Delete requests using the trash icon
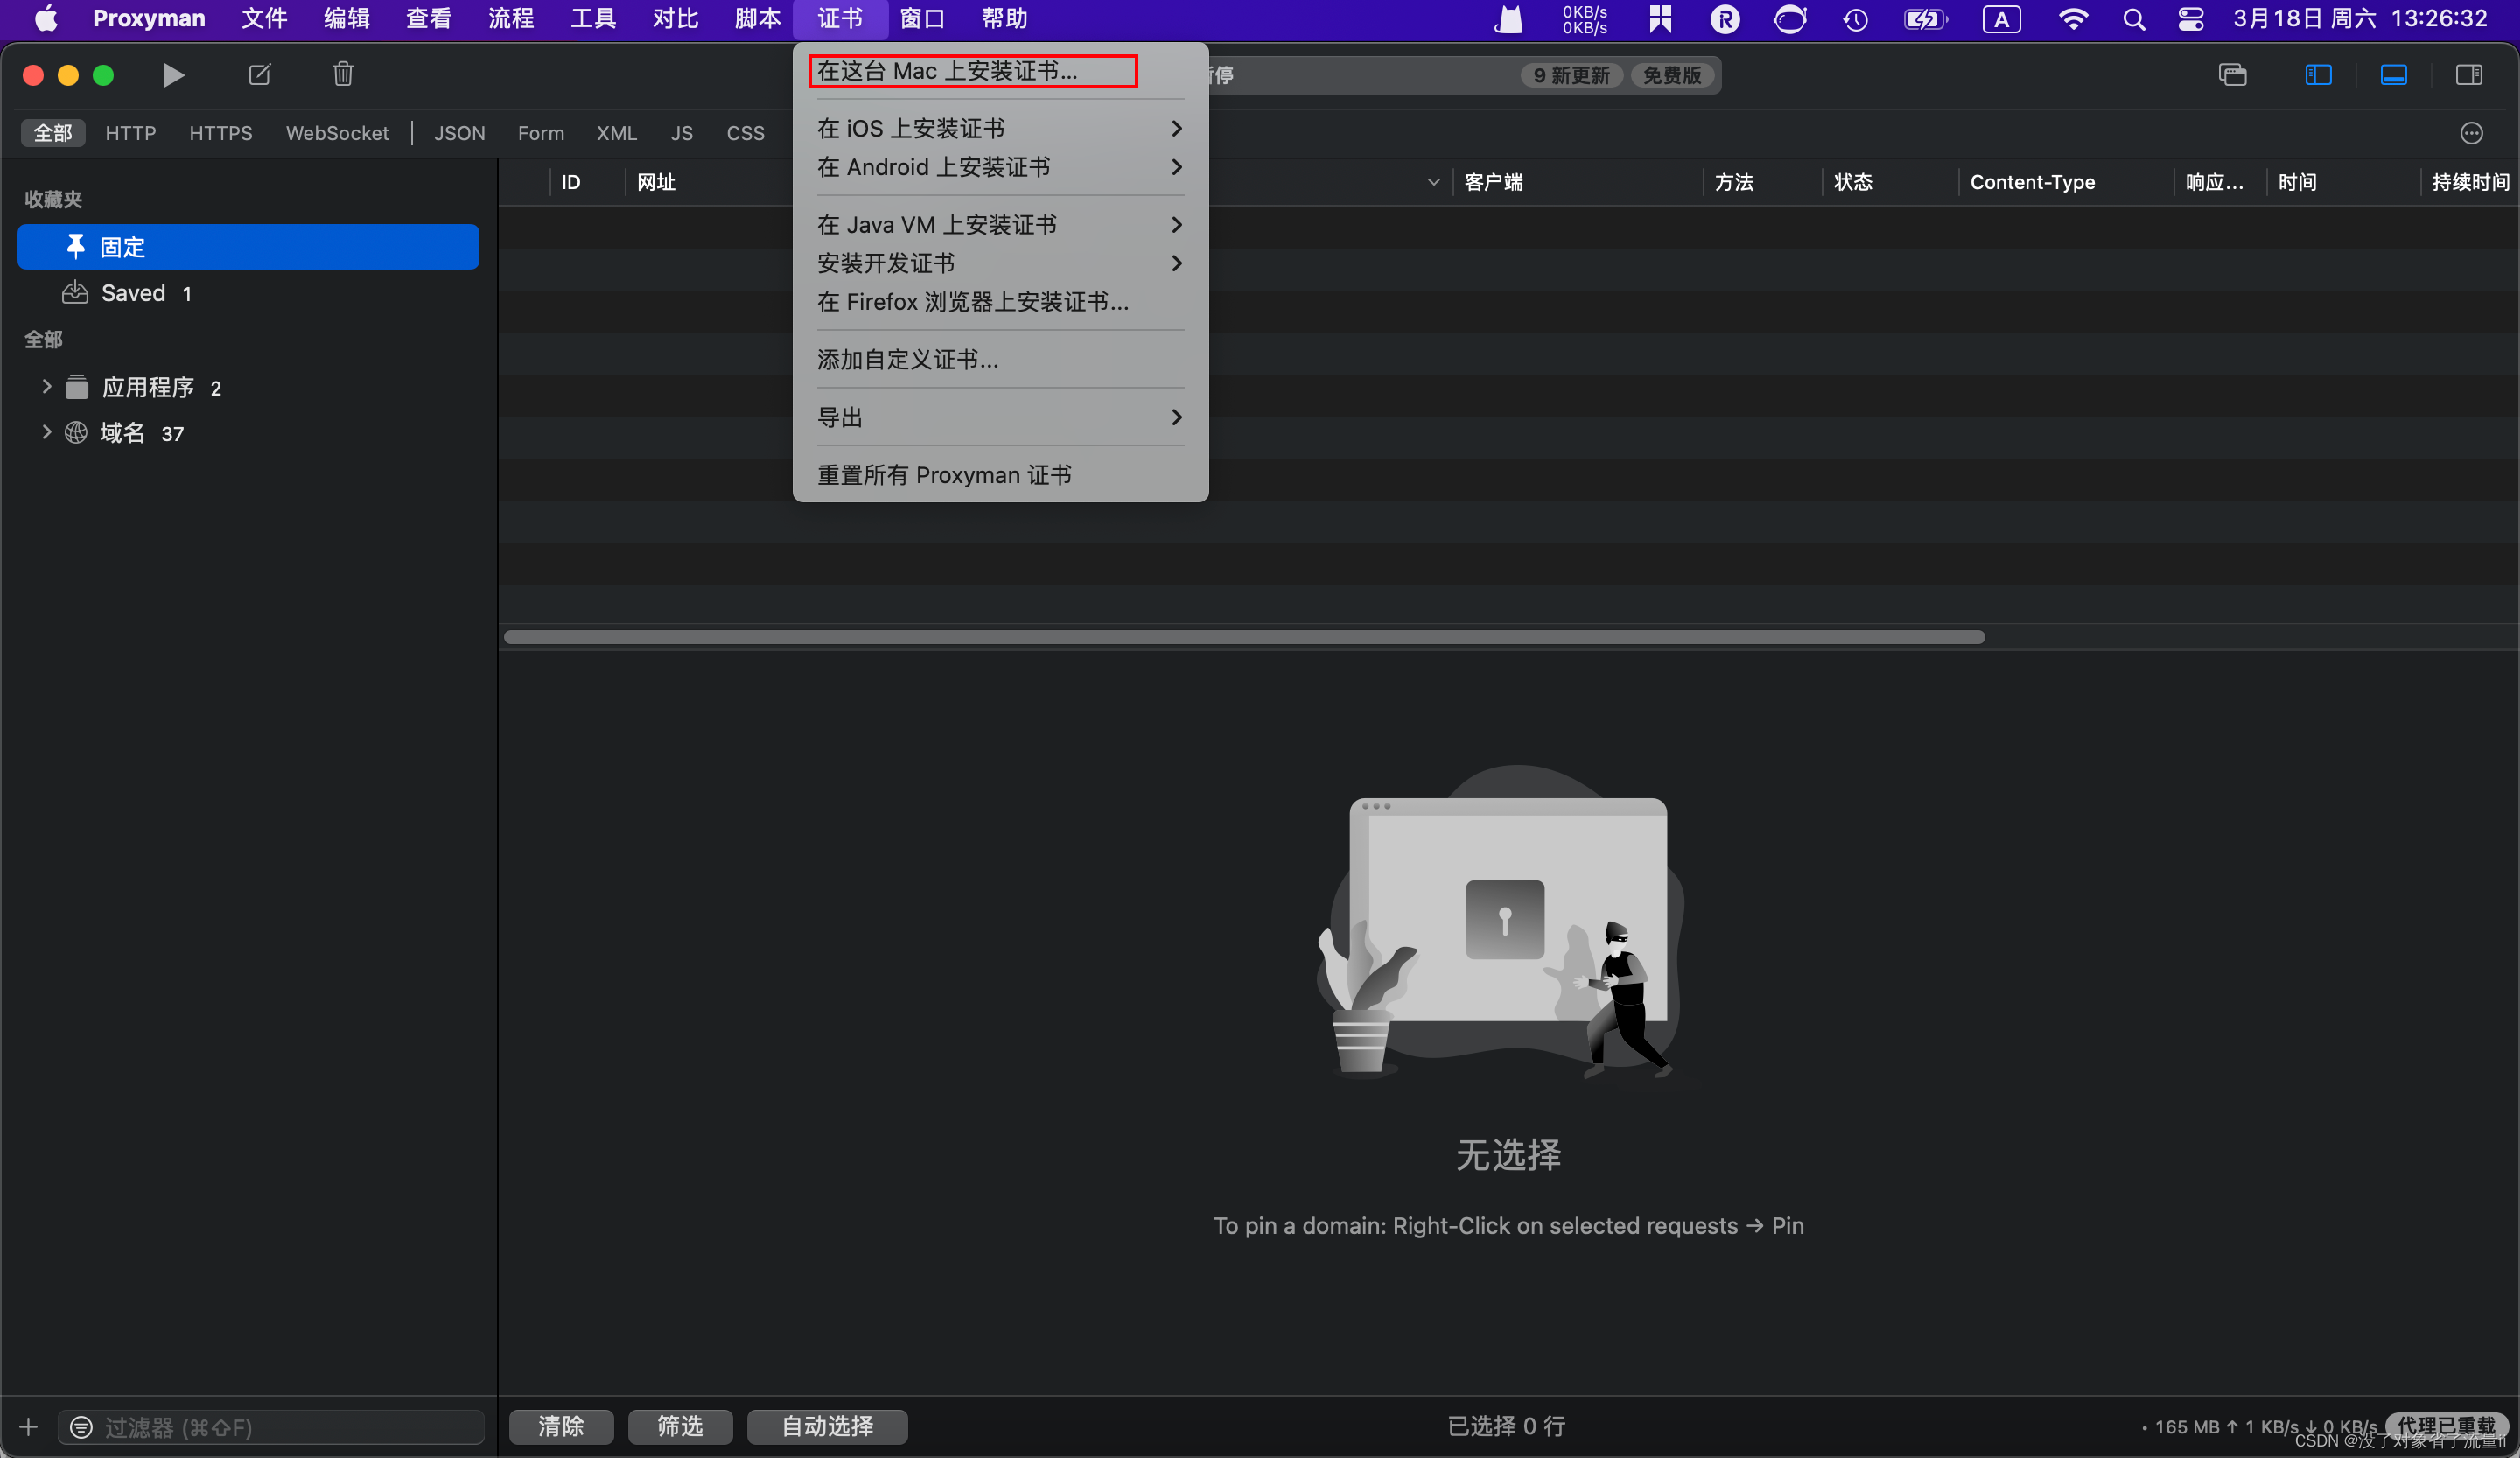The width and height of the screenshot is (2520, 1458). [x=343, y=74]
